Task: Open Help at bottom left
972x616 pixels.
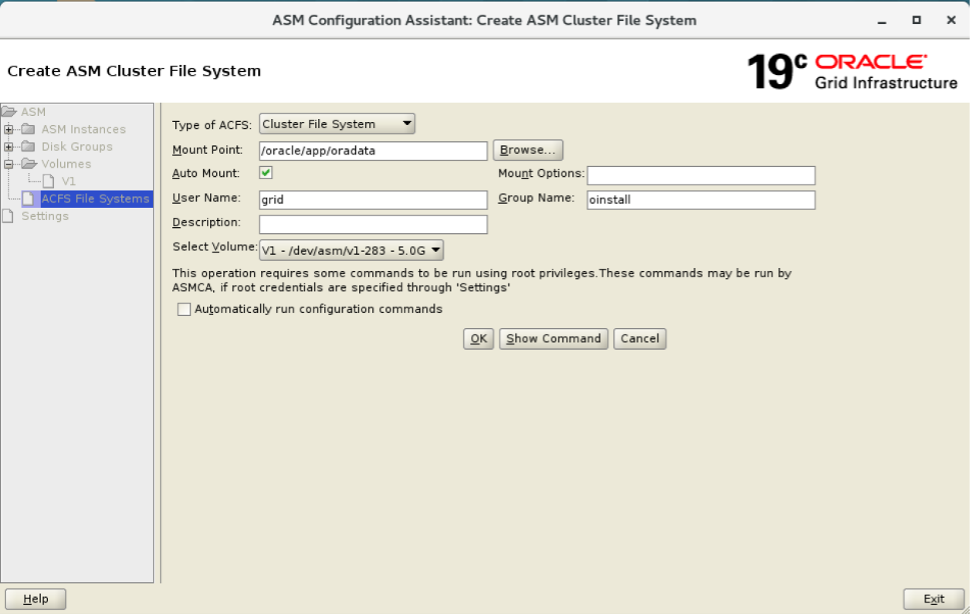Action: click(x=35, y=599)
